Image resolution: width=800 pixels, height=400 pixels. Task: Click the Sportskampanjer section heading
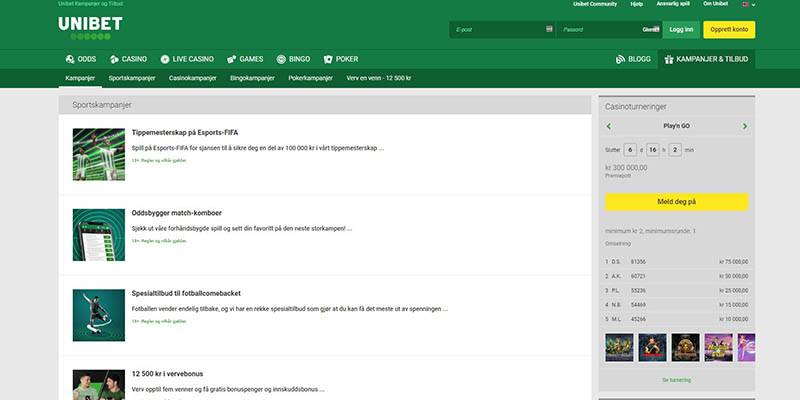point(102,105)
